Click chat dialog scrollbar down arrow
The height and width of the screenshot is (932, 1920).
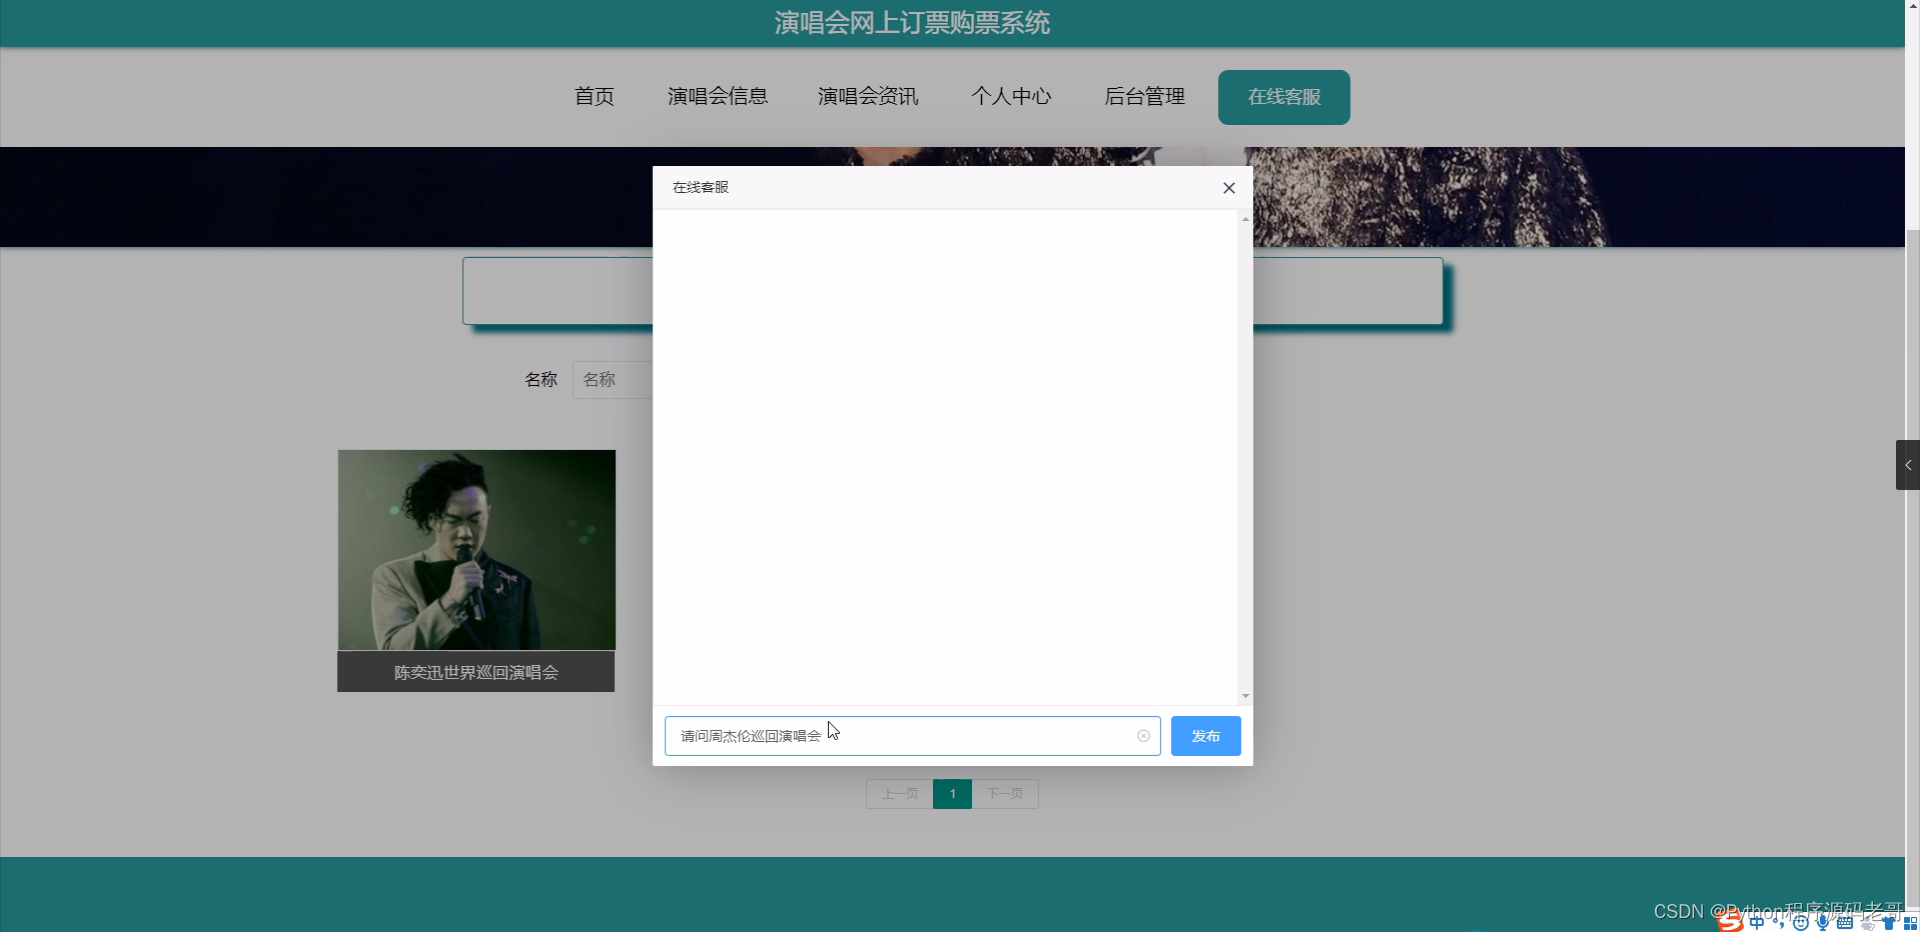tap(1245, 696)
